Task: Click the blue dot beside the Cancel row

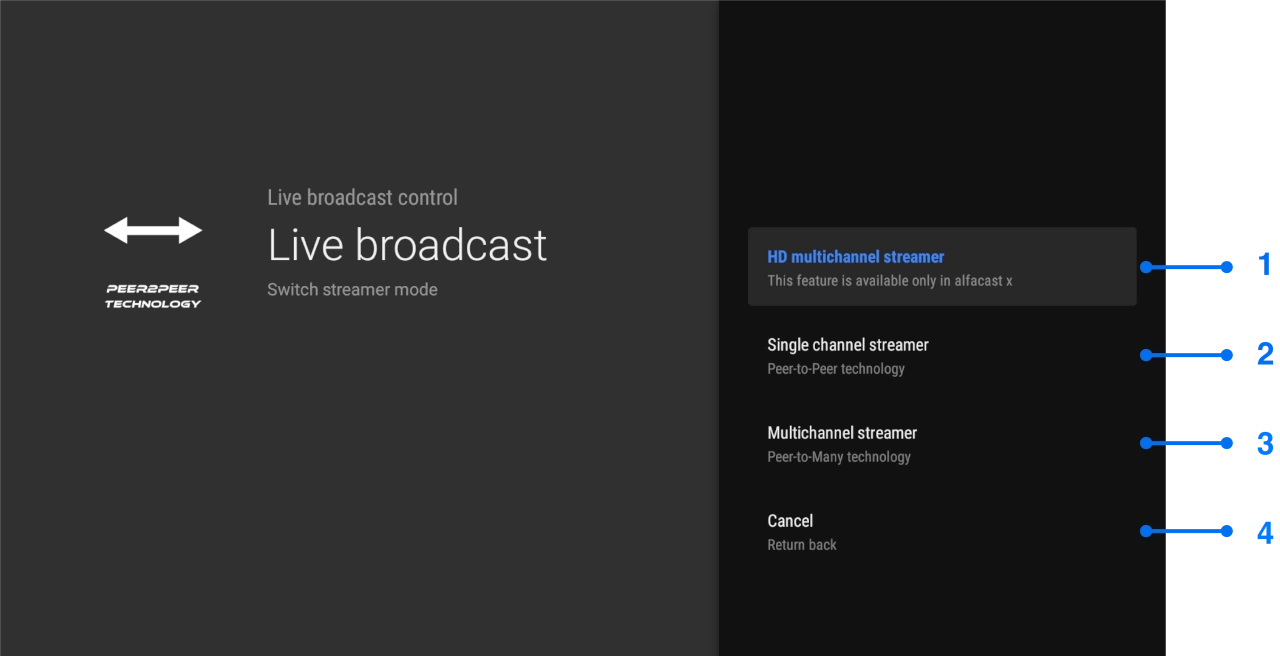Action: point(1145,530)
